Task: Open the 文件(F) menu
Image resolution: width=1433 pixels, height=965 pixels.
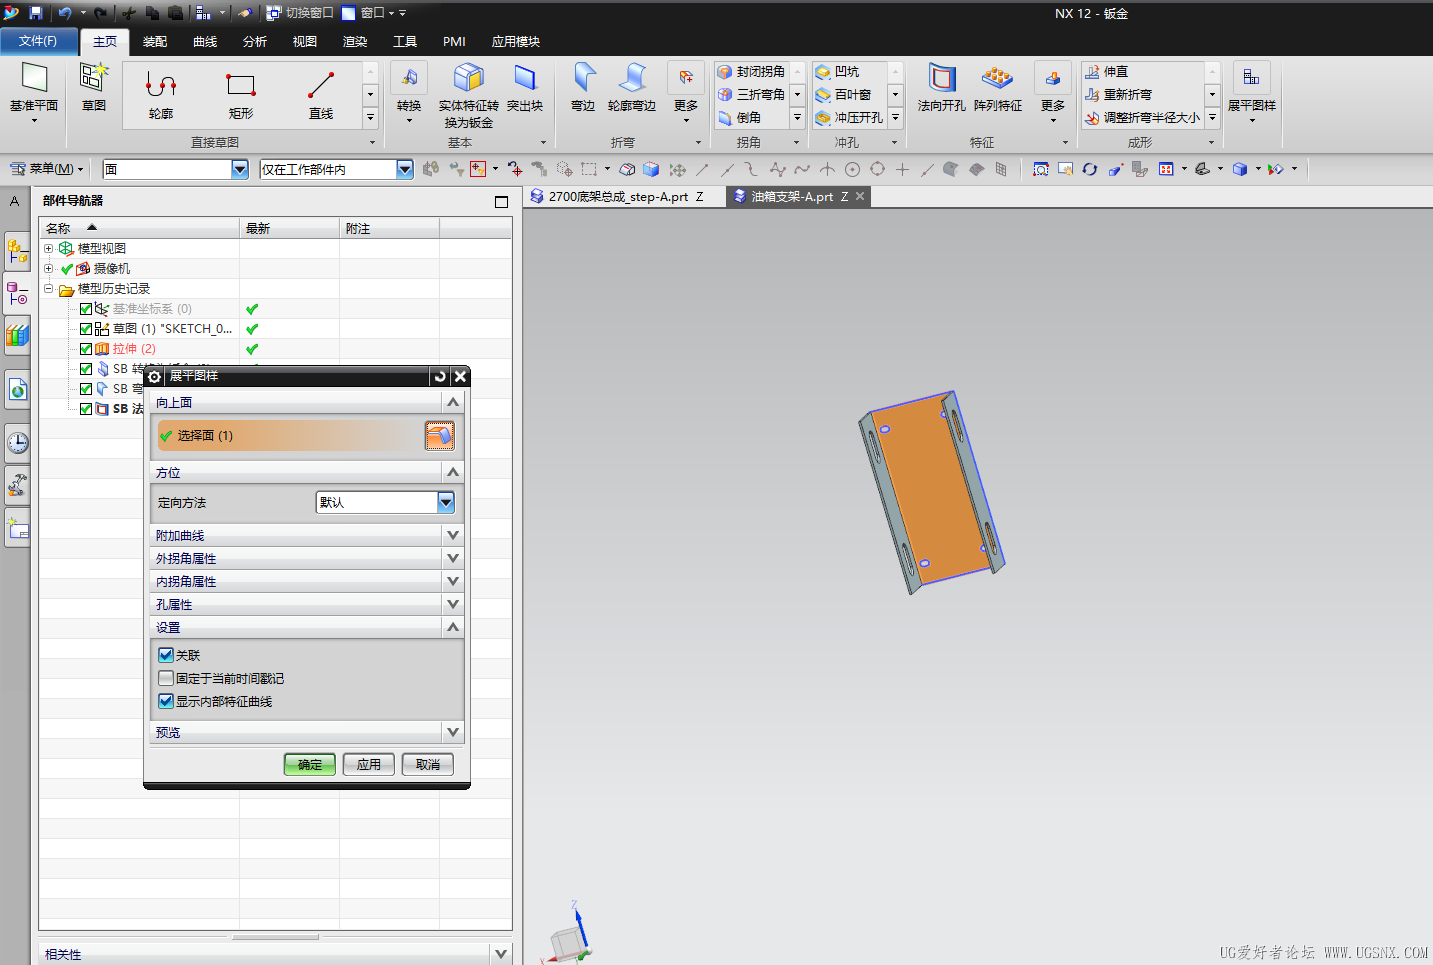Action: point(38,41)
